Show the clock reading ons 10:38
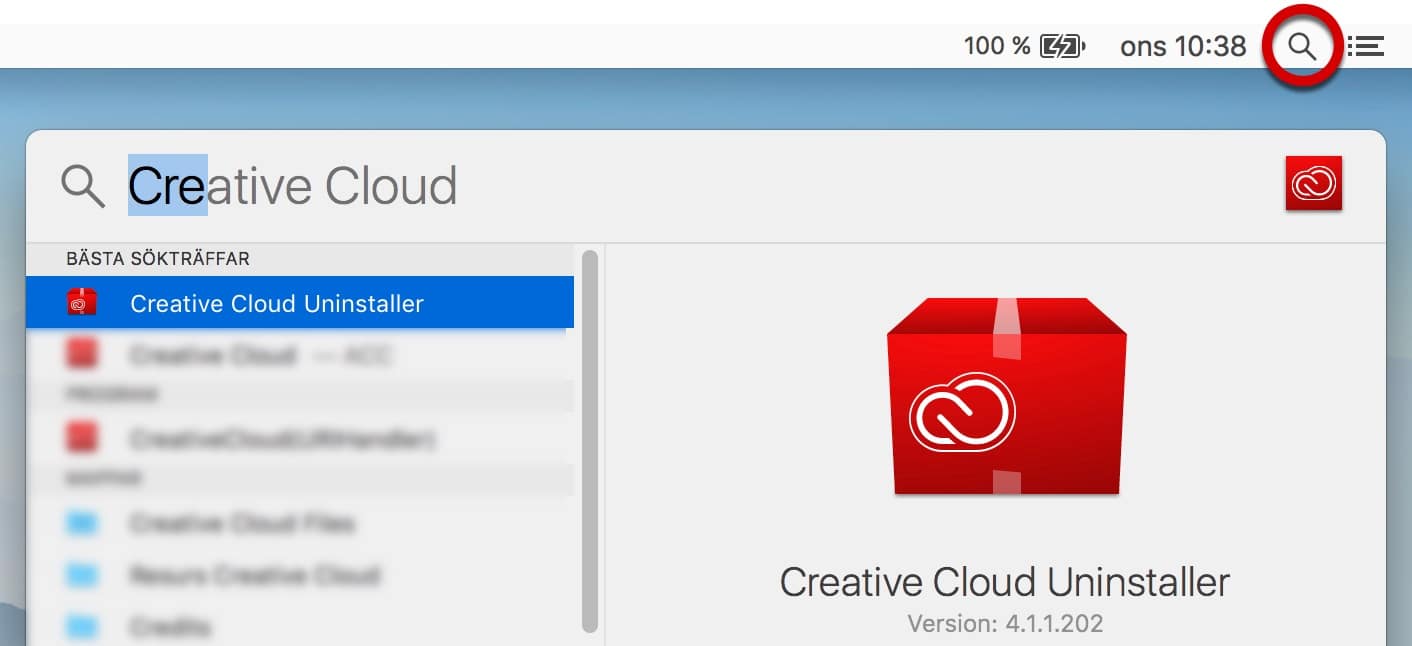Viewport: 1412px width, 646px height. 1183,46
